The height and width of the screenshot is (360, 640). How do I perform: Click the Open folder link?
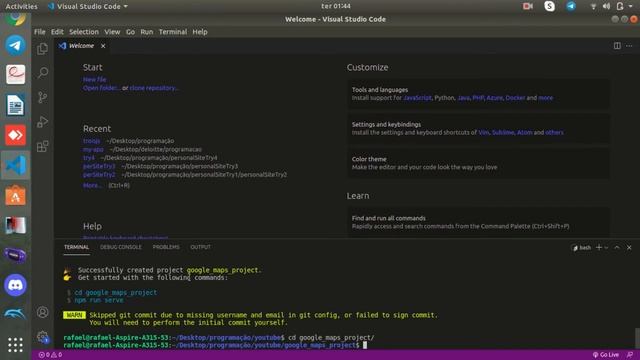[x=101, y=88]
